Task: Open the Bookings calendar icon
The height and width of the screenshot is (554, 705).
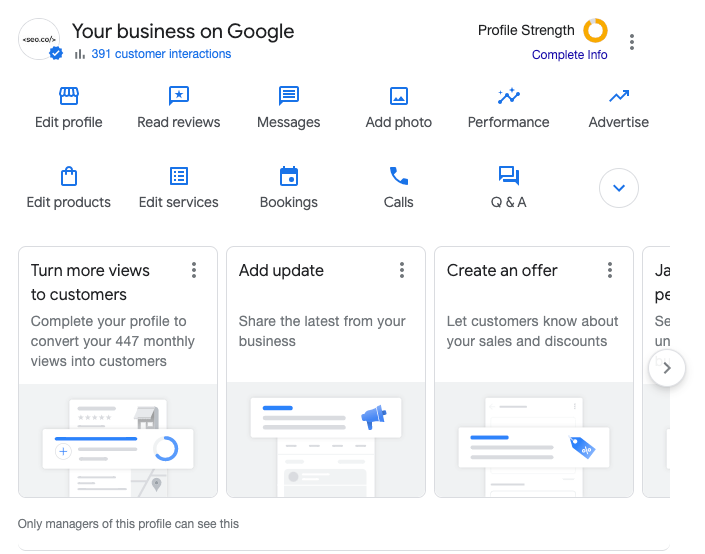Action: pyautogui.click(x=289, y=177)
